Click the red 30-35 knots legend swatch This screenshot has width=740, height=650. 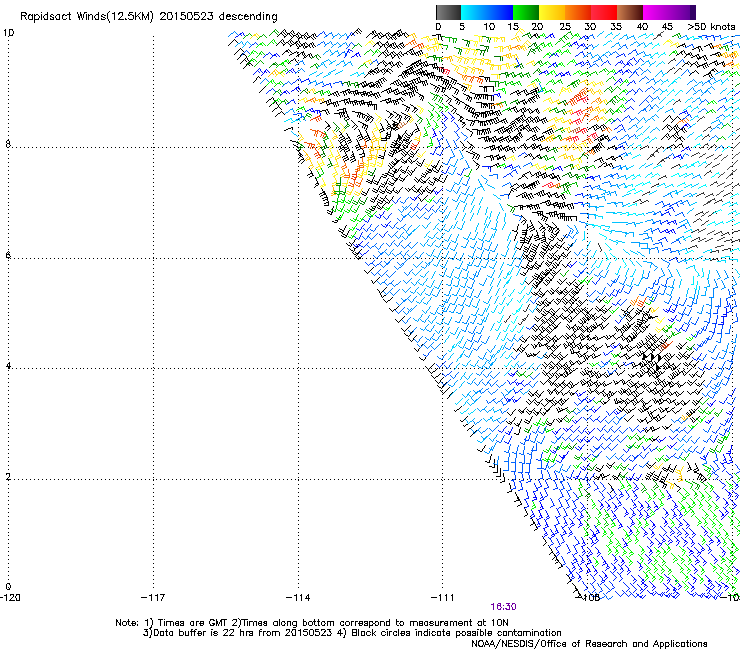click(x=604, y=12)
